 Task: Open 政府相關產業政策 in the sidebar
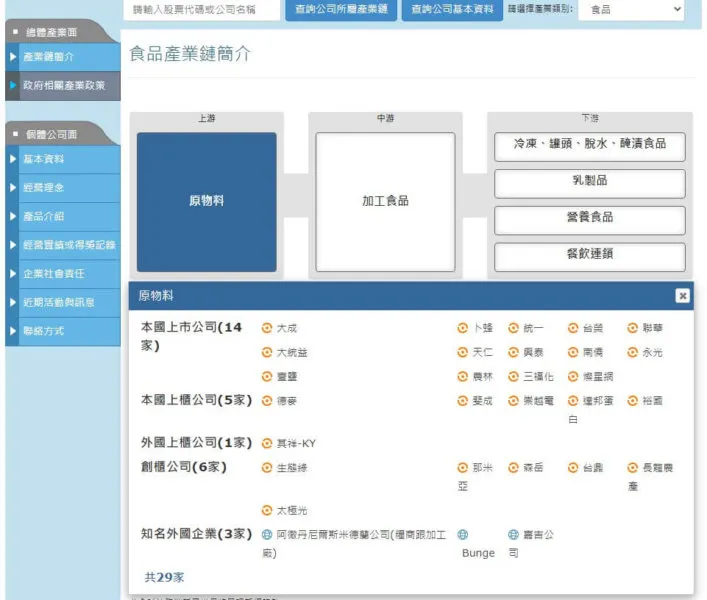coord(63,86)
